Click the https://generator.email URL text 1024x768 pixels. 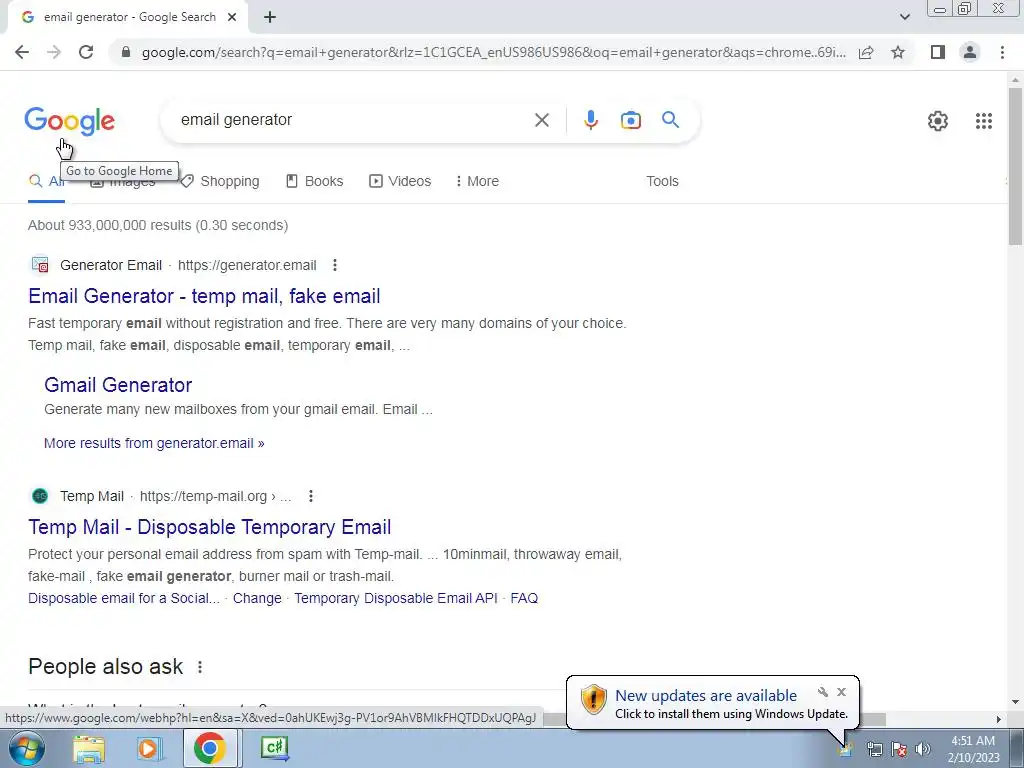247,265
